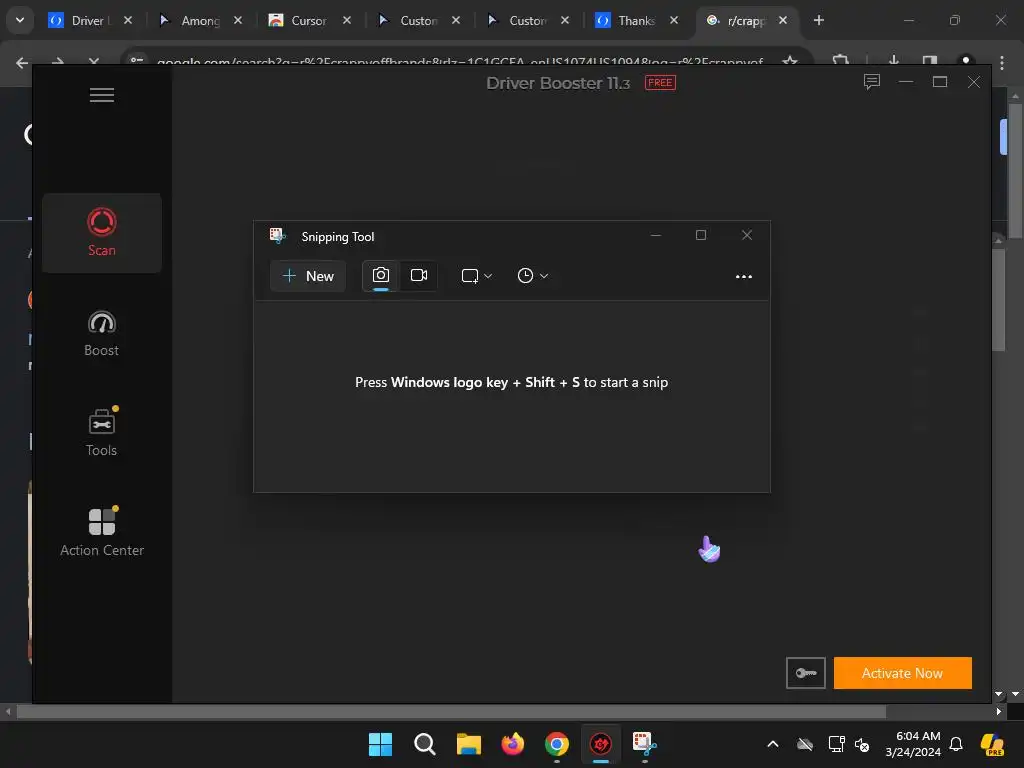Open File Explorer from taskbar
Viewport: 1024px width, 768px height.
[468, 744]
